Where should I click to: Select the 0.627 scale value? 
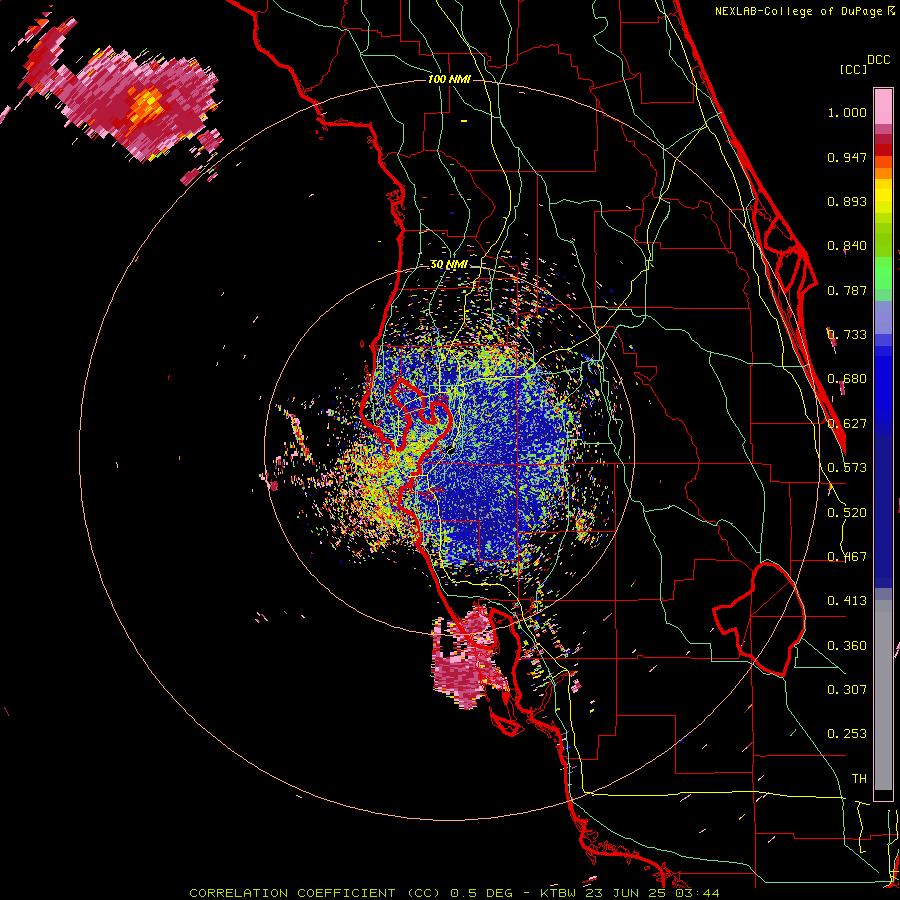(847, 424)
